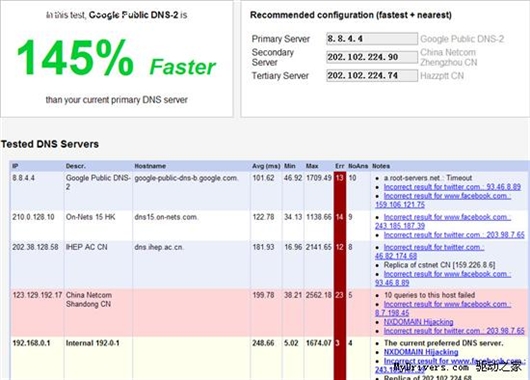Click average value 248.66

click(x=263, y=343)
